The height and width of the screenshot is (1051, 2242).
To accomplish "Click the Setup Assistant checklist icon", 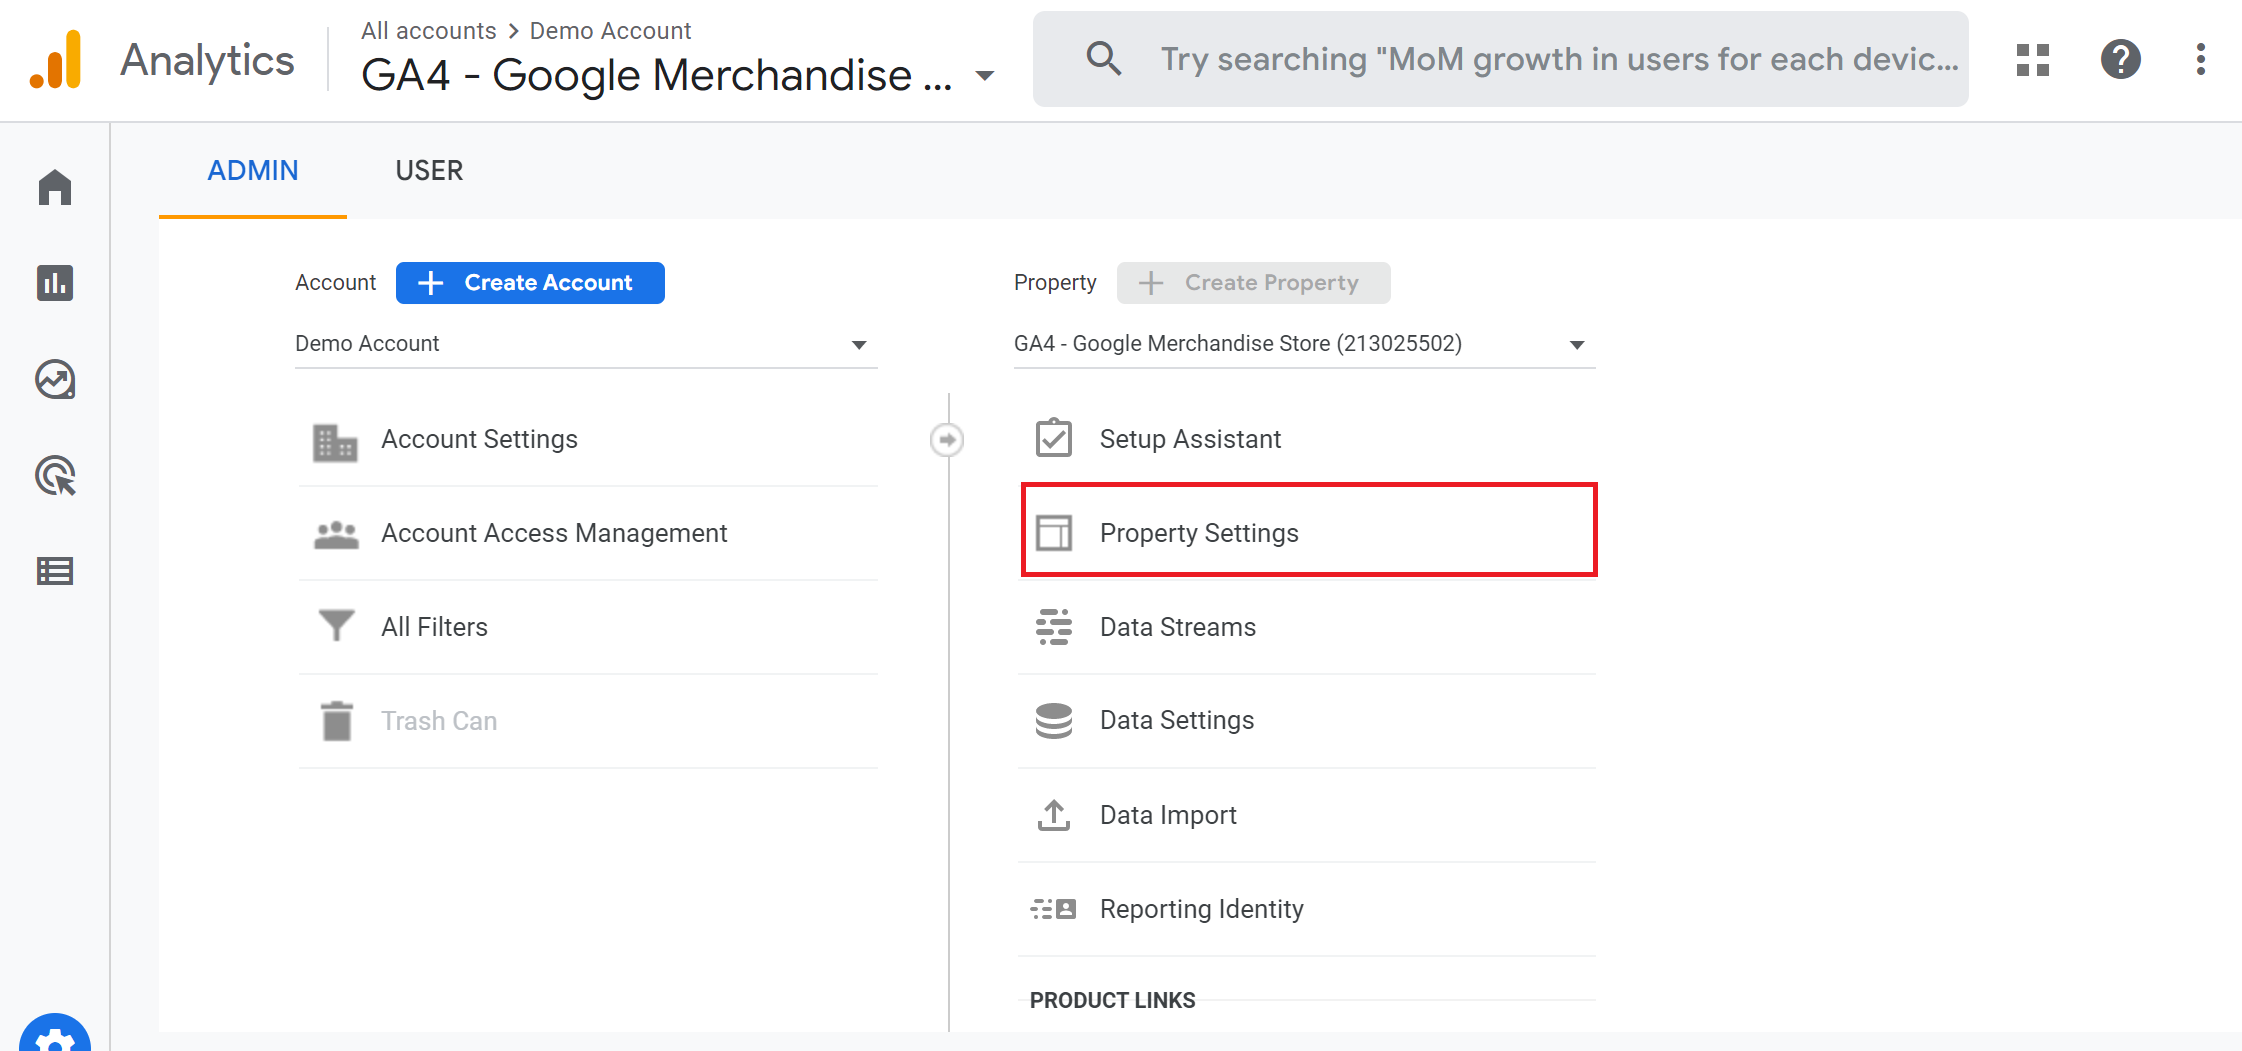I will point(1054,438).
